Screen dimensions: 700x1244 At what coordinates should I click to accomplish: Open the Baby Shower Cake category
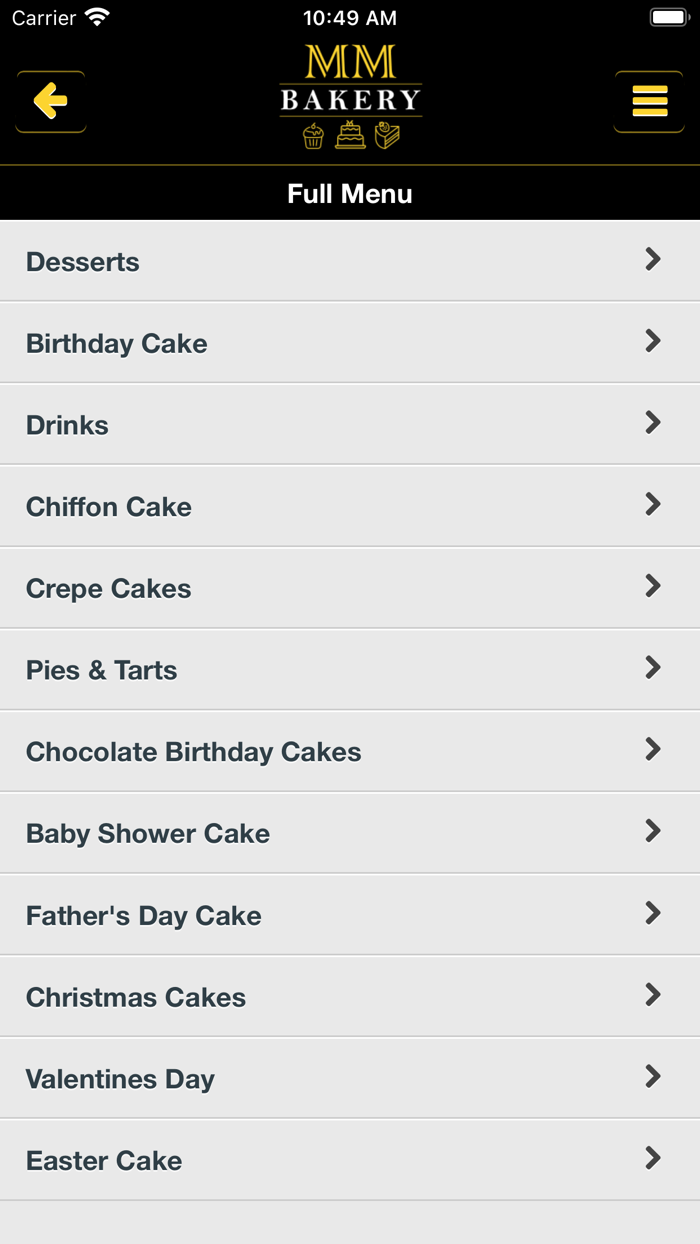click(148, 834)
